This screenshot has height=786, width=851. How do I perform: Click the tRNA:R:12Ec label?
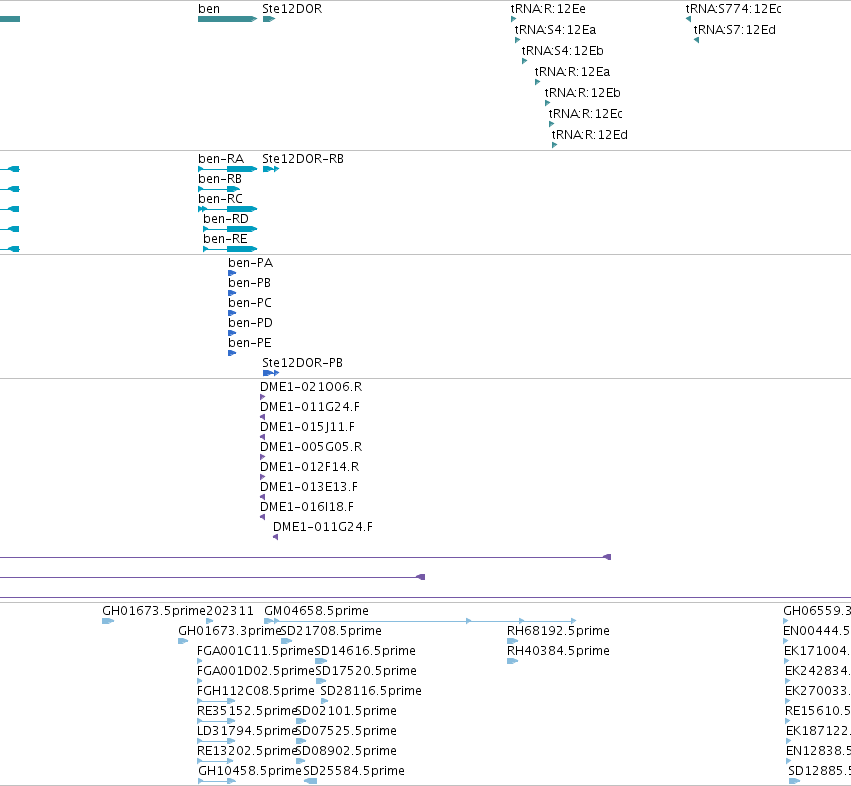tap(586, 114)
